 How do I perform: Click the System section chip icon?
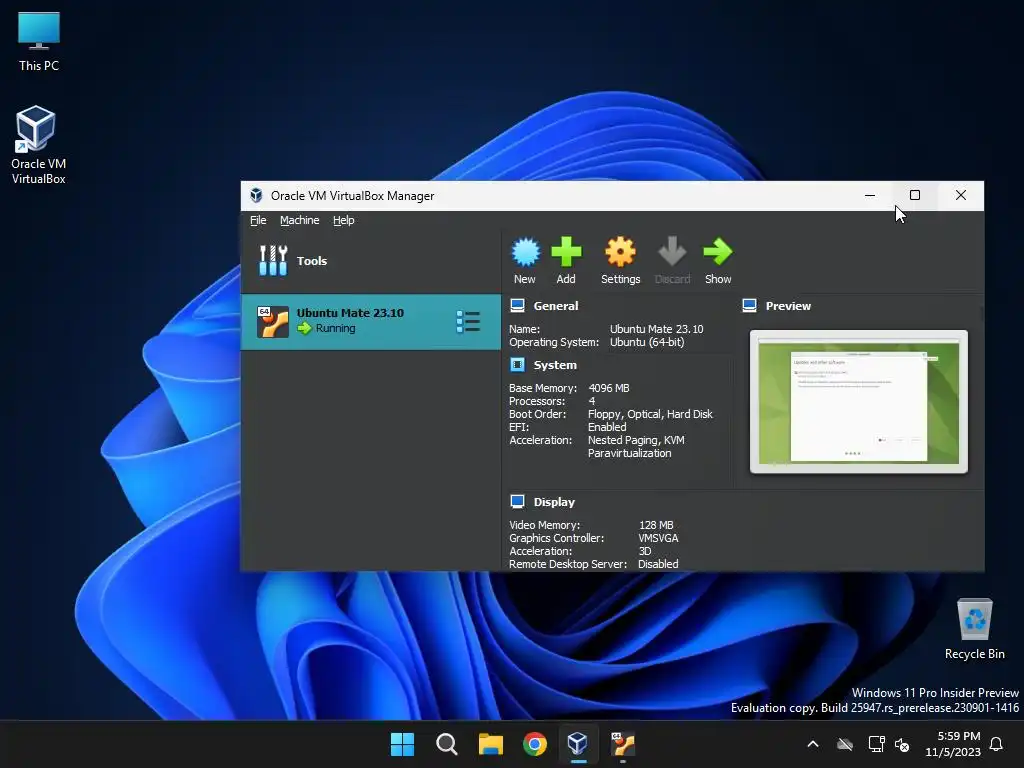pyautogui.click(x=517, y=364)
